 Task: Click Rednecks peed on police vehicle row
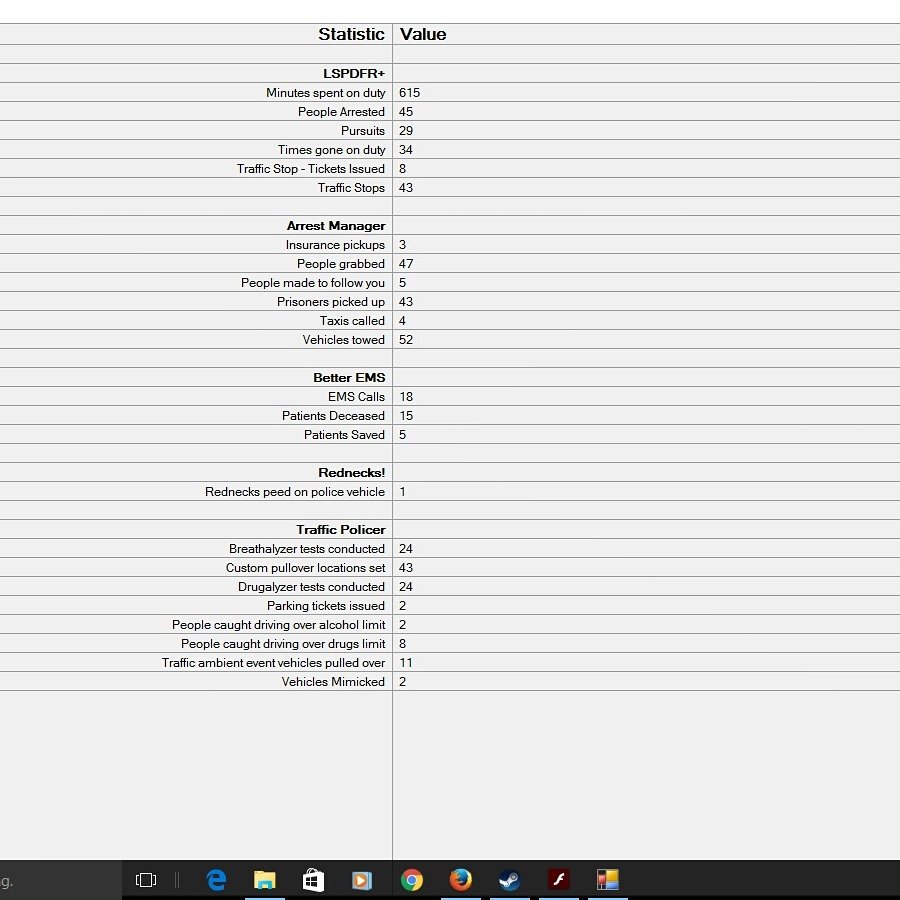[x=295, y=492]
